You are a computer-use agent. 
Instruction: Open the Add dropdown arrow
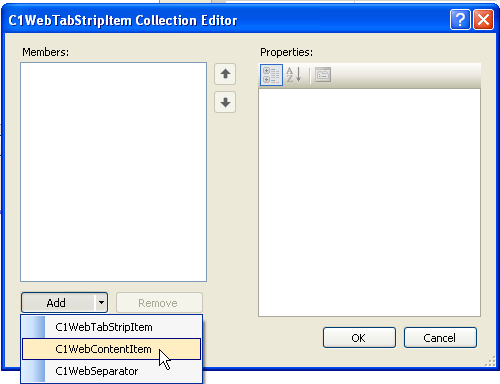pyautogui.click(x=101, y=303)
